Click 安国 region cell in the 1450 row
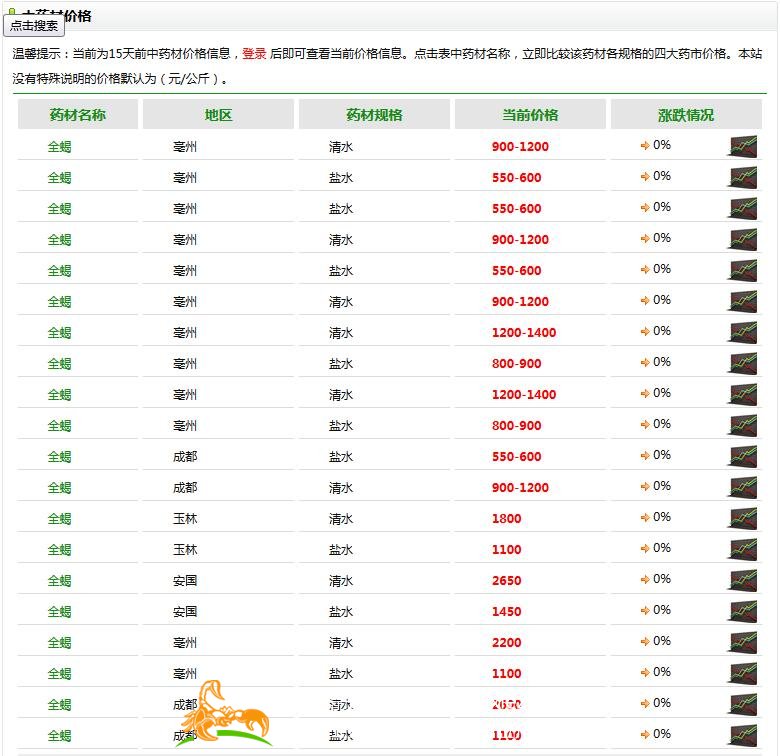780x756 pixels. (x=185, y=612)
